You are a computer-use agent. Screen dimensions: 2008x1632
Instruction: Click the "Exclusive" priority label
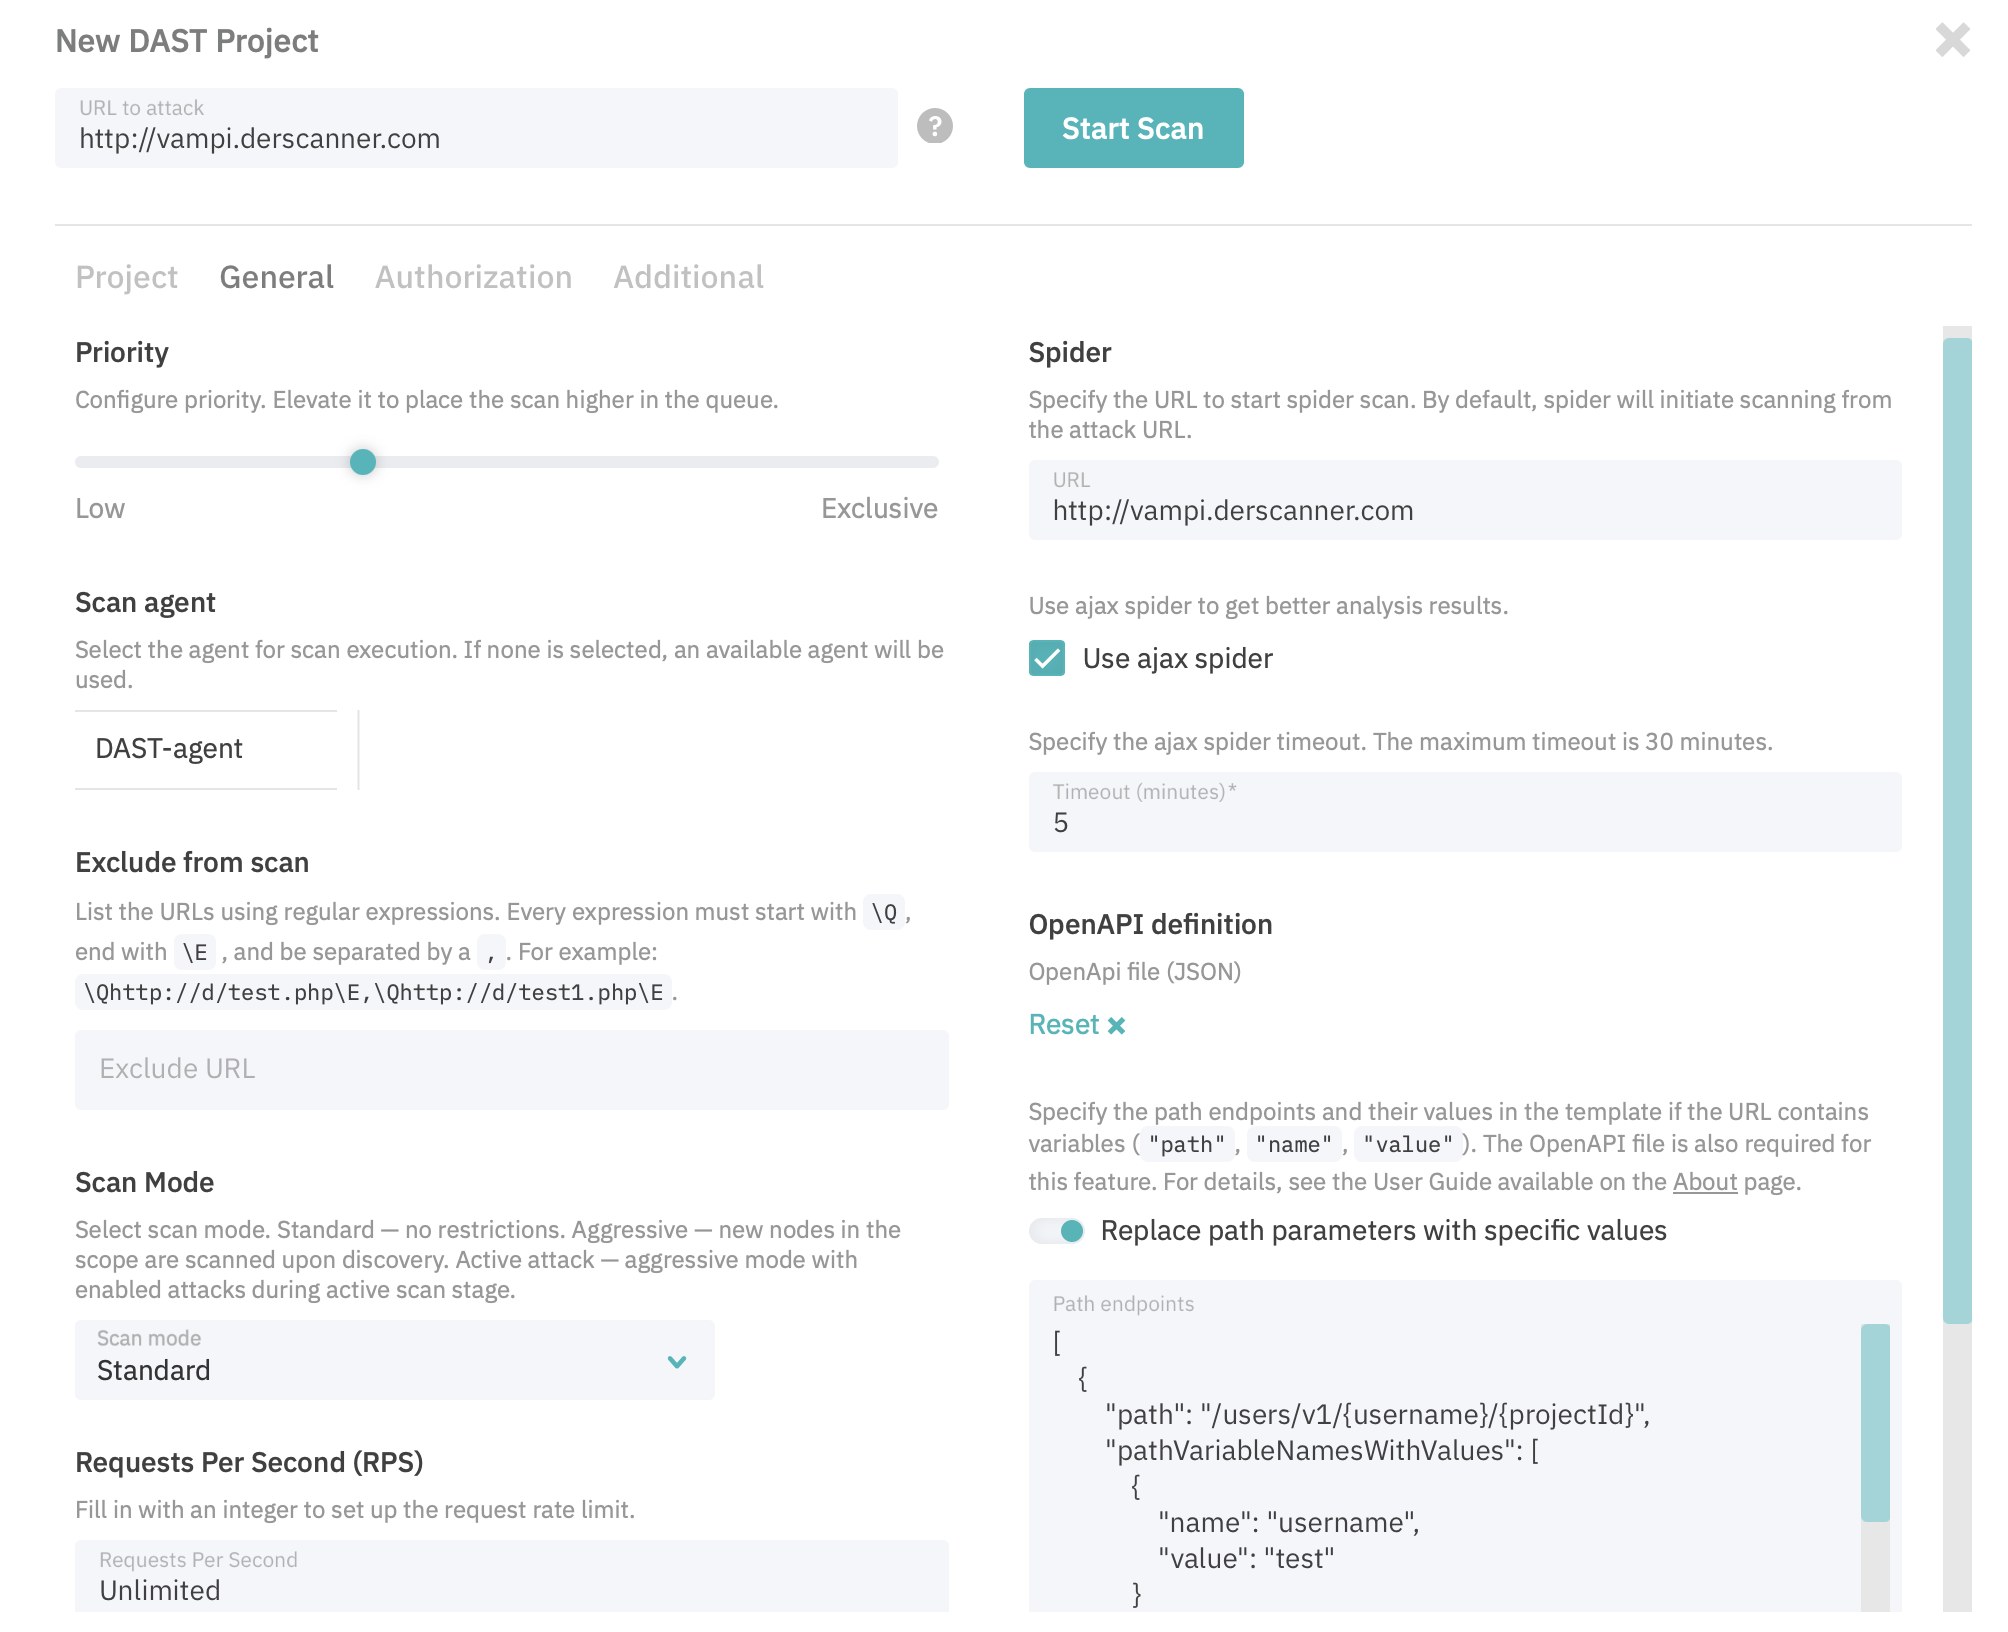tap(879, 509)
